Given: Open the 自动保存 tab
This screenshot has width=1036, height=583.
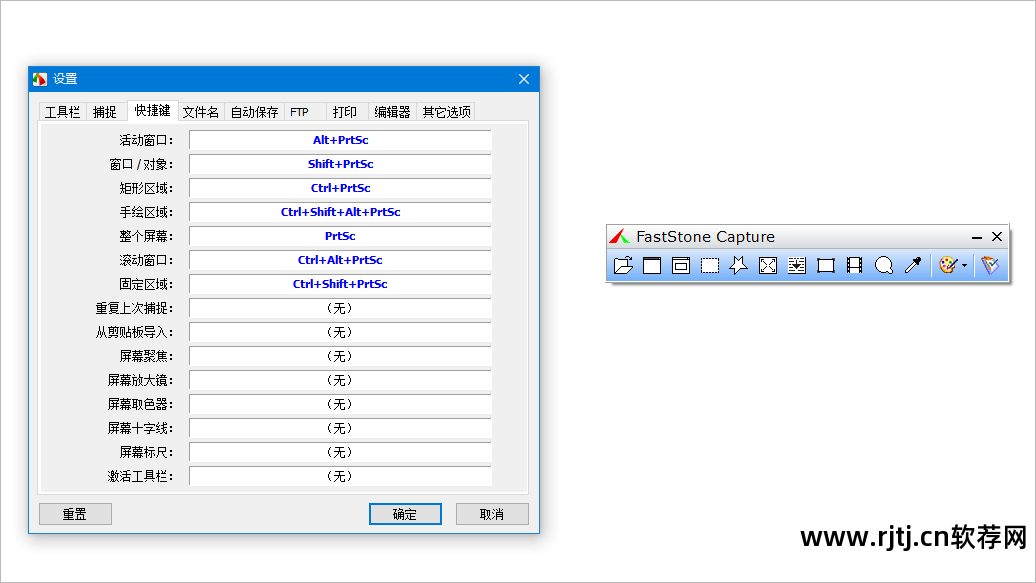Looking at the screenshot, I should pos(254,112).
